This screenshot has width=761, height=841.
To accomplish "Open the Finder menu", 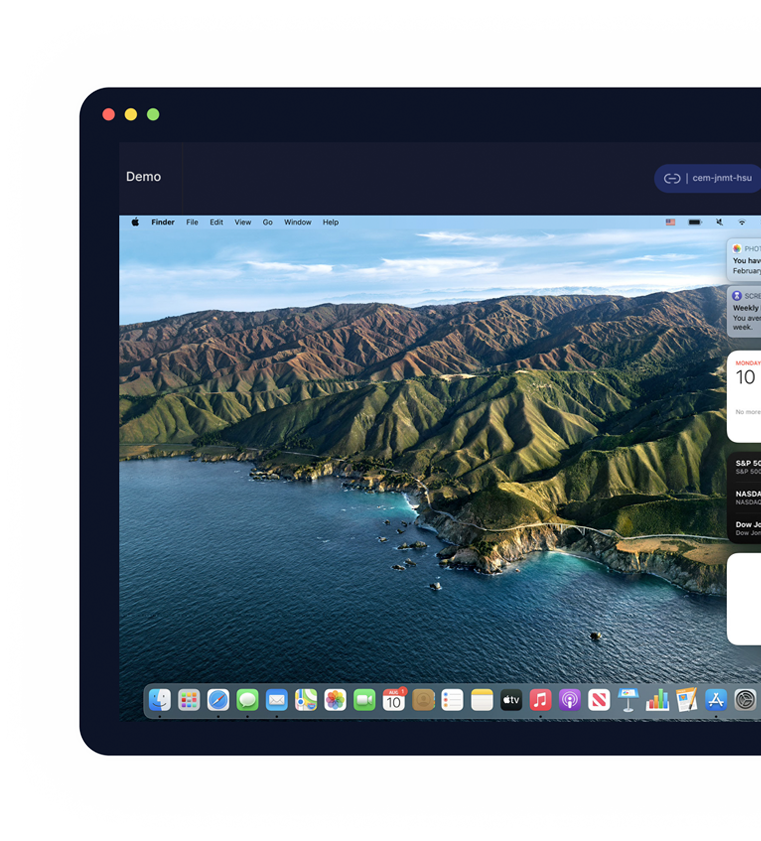I will coord(162,222).
